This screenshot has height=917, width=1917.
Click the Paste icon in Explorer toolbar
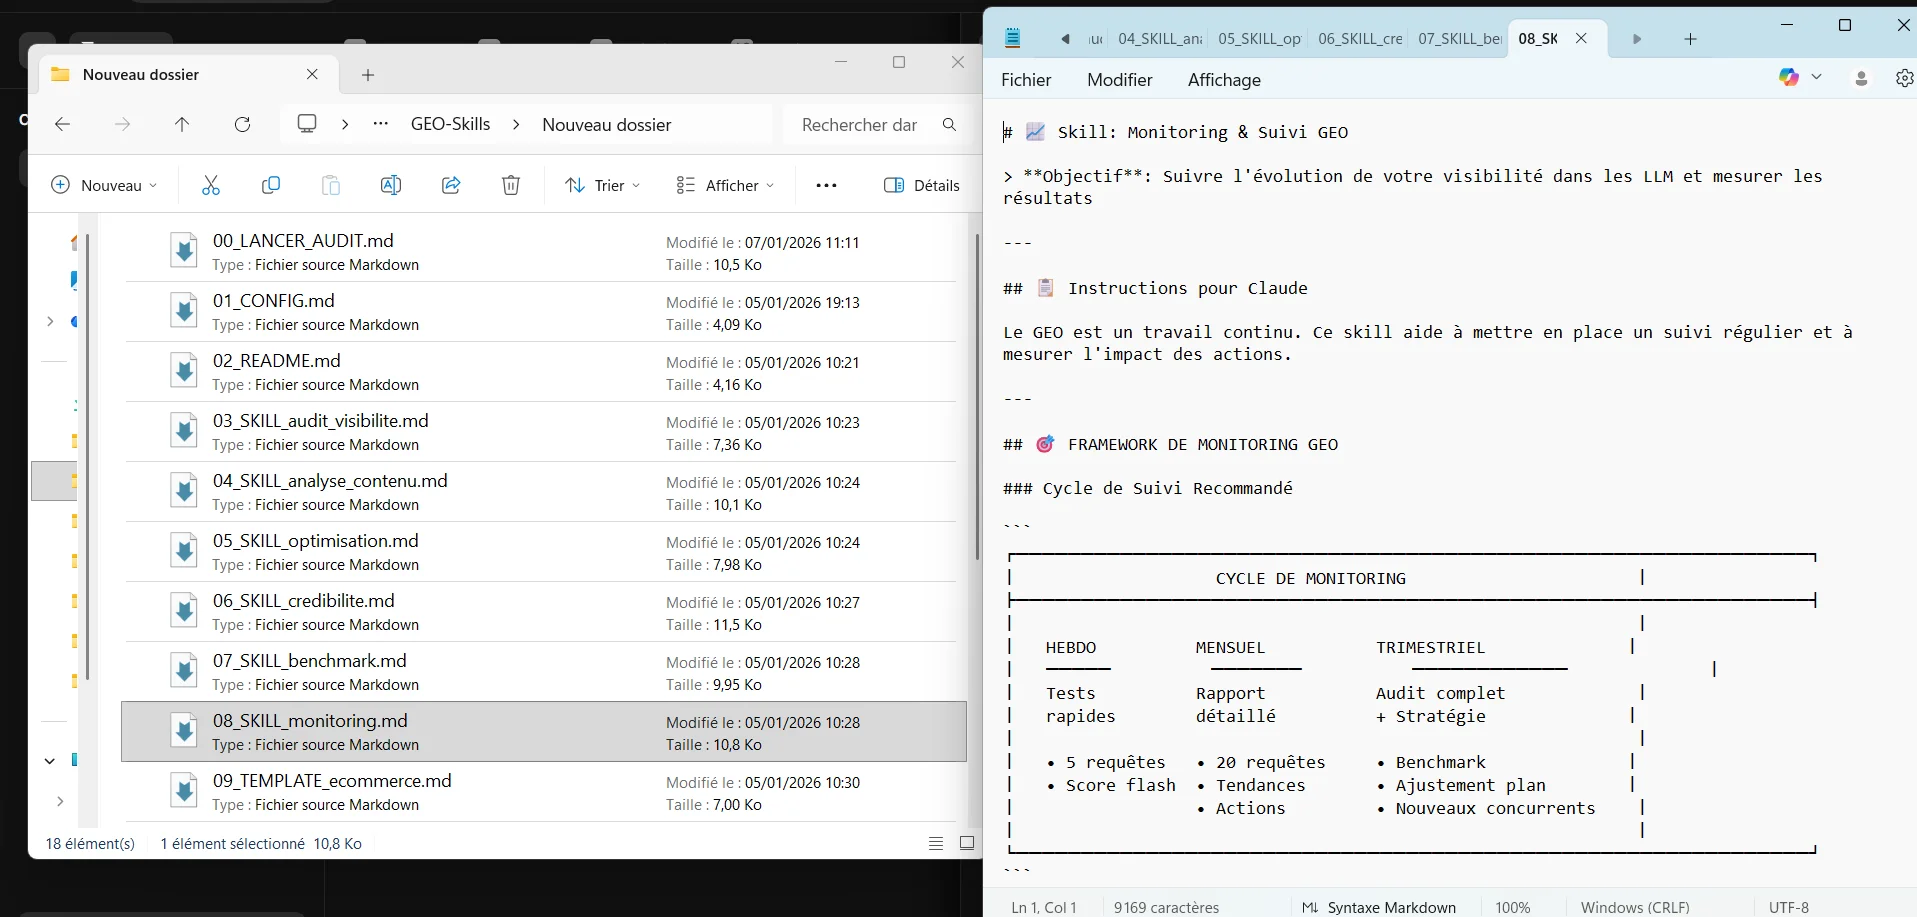click(x=330, y=185)
